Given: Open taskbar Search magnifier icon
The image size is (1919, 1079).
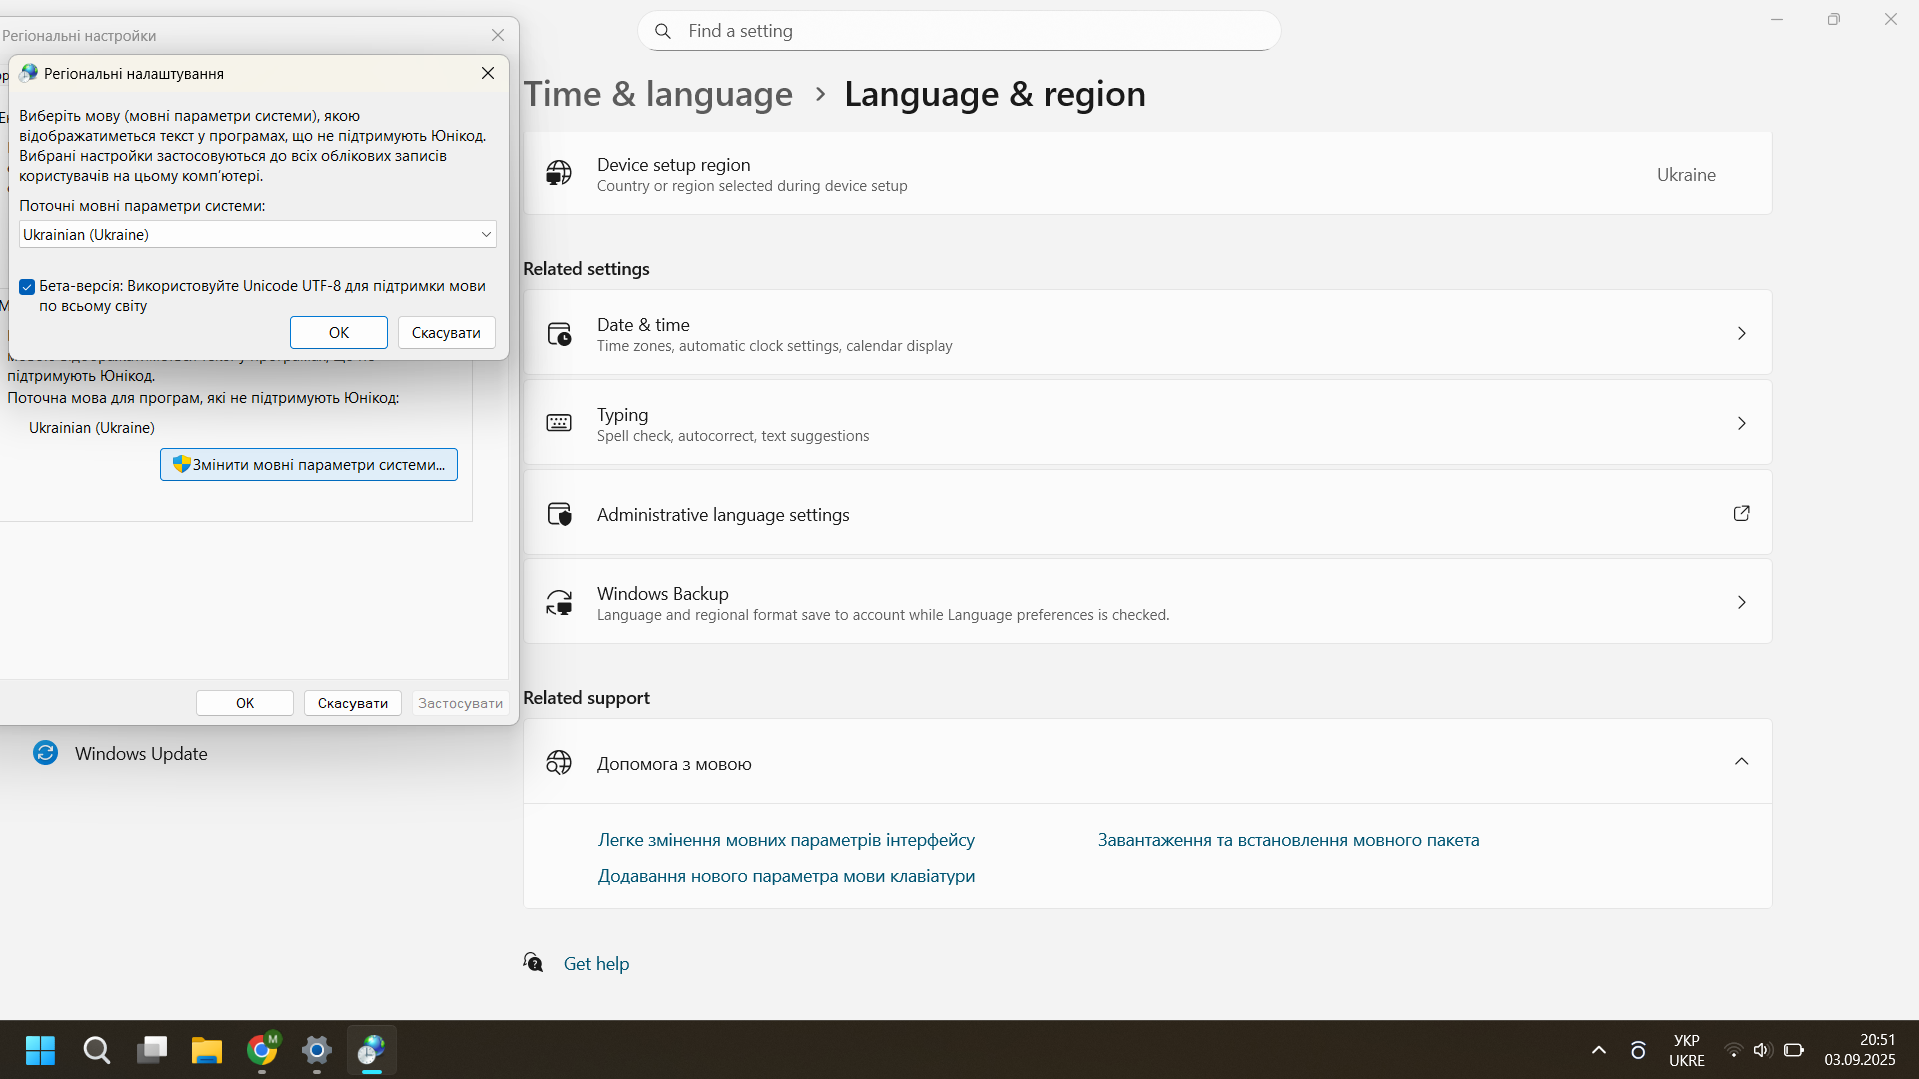Looking at the screenshot, I should point(96,1050).
